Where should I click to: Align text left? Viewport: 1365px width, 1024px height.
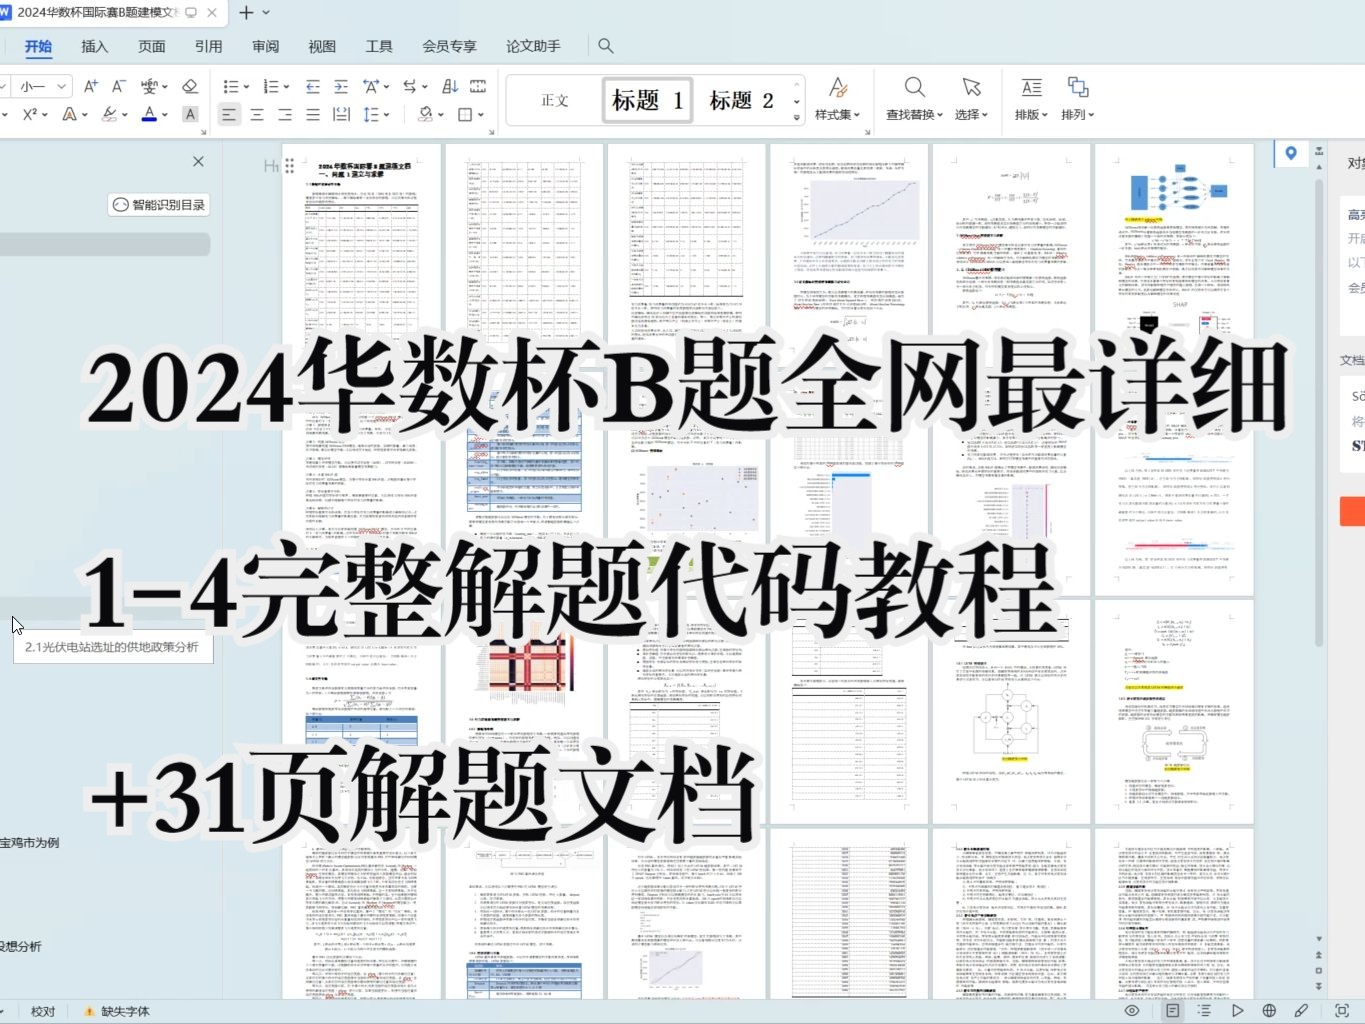coord(229,114)
